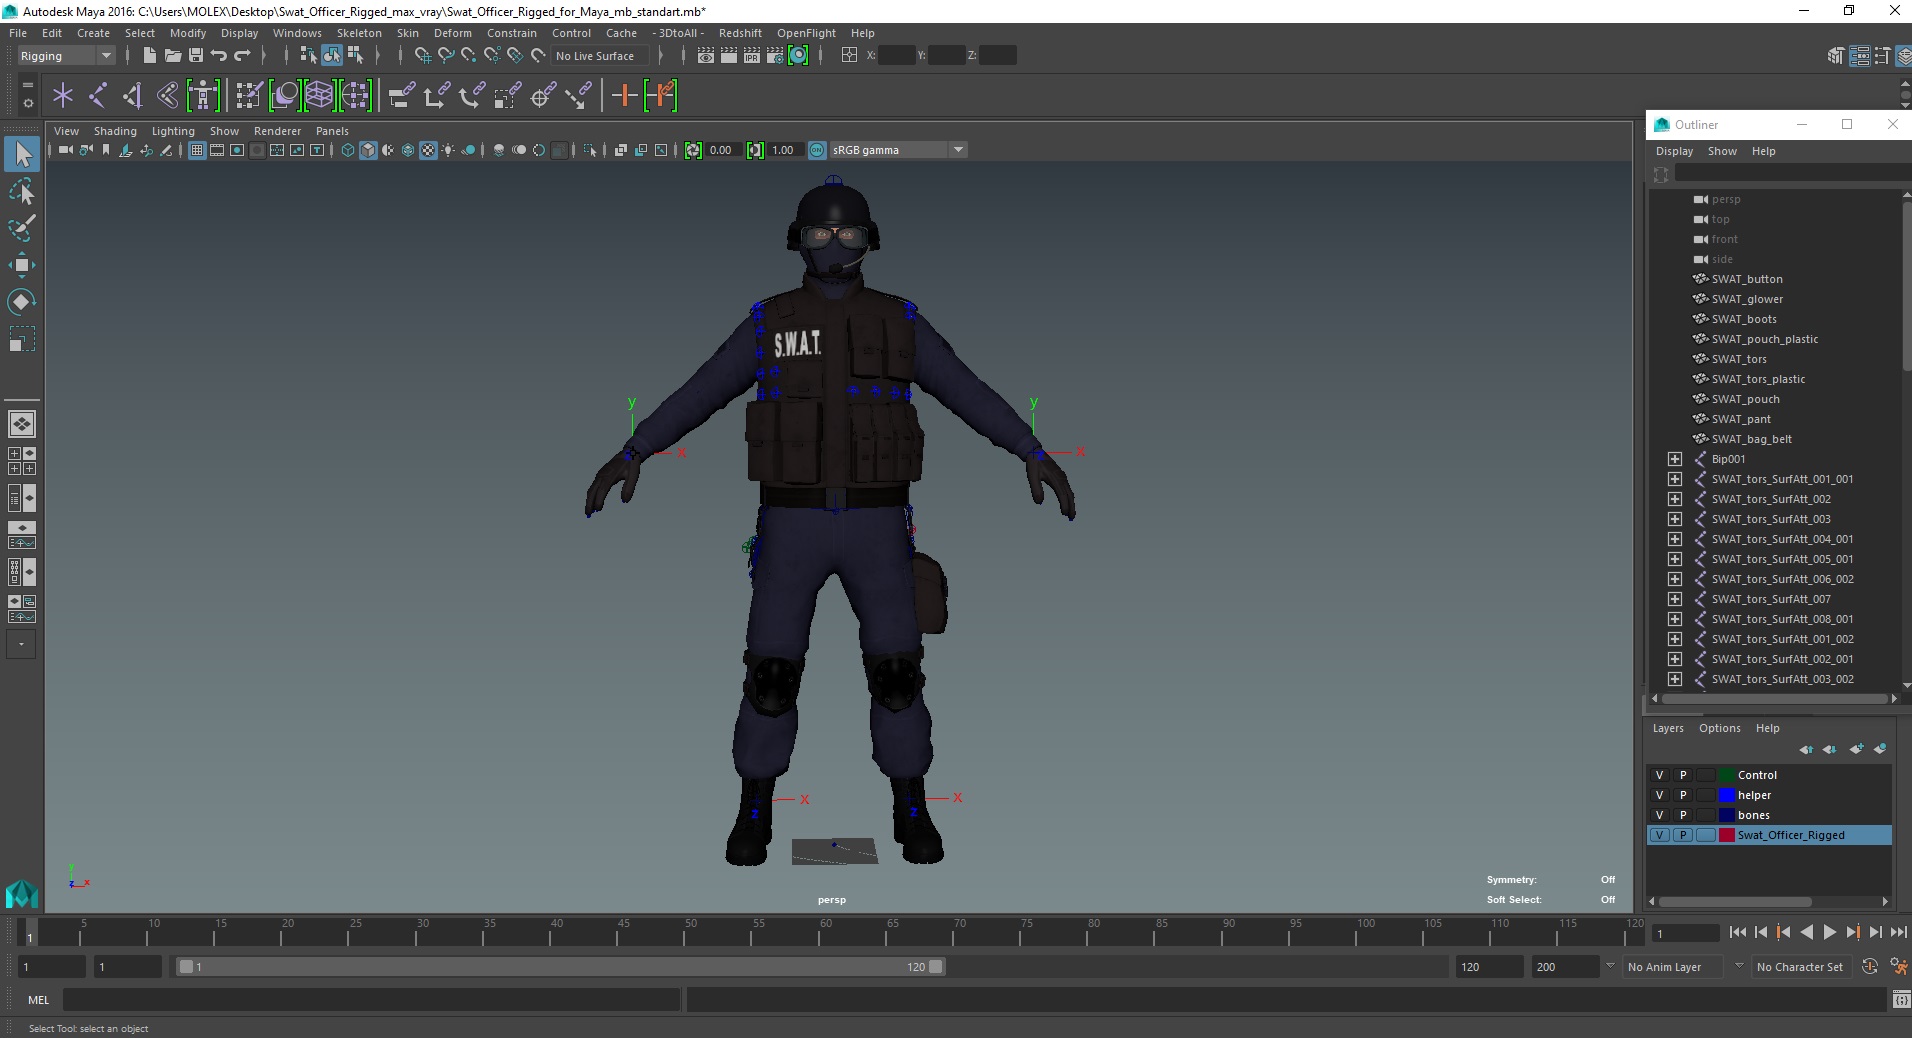Screen dimensions: 1912x1038
Task: Play animation backwards
Action: click(1806, 932)
